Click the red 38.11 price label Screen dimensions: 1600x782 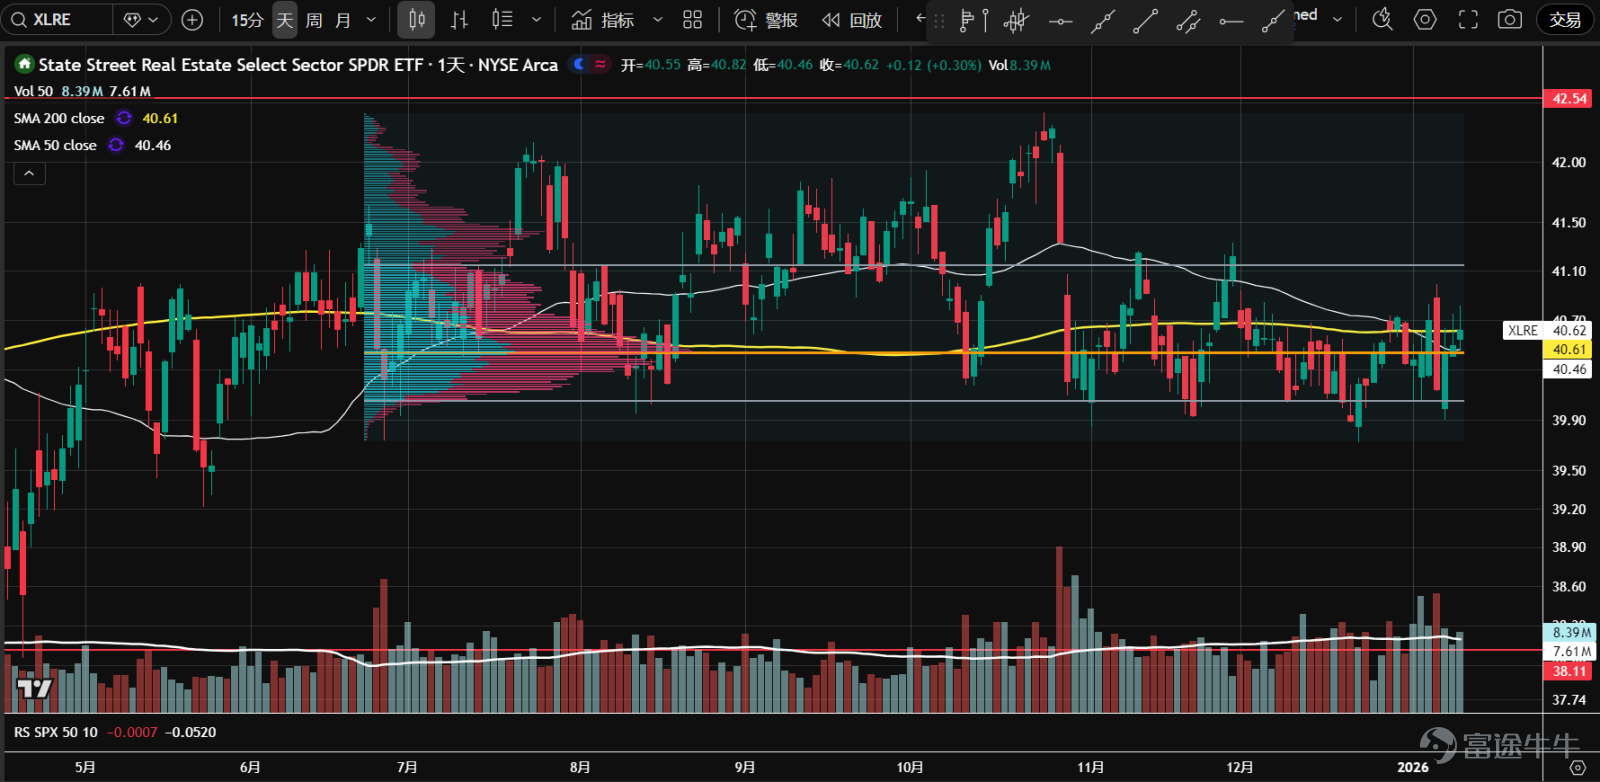1569,671
